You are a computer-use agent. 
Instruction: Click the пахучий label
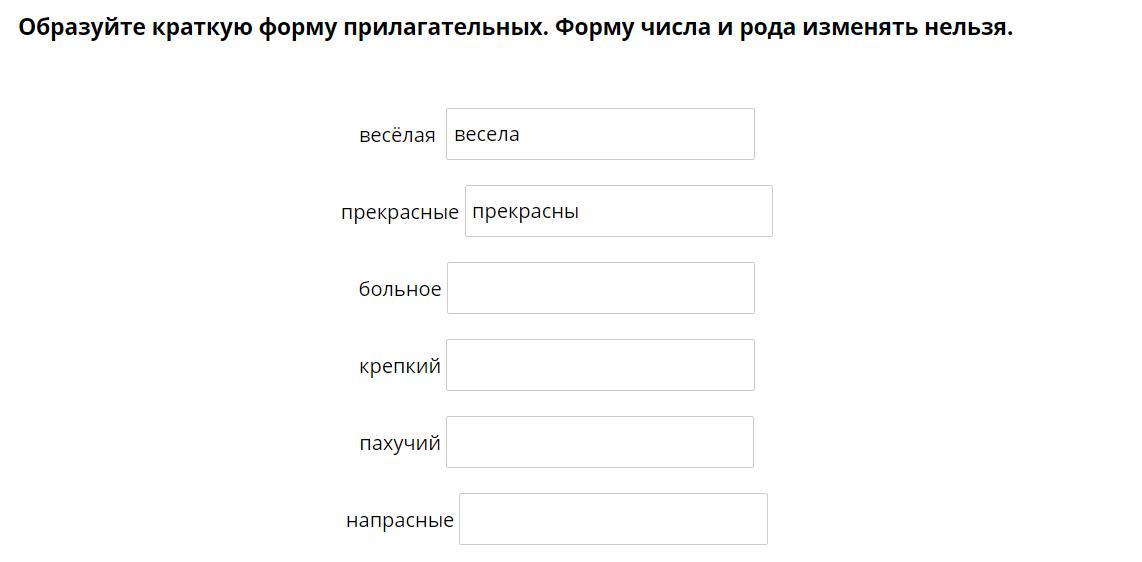tap(400, 443)
